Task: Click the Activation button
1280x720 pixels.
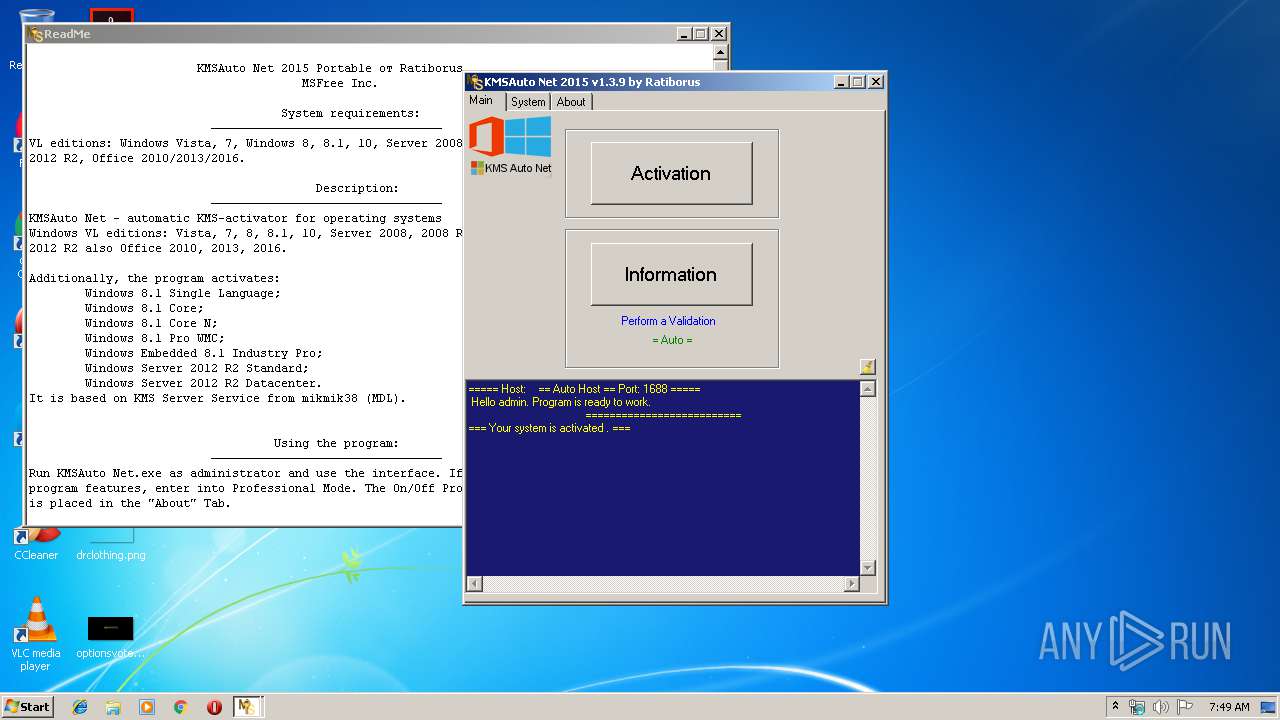Action: [671, 173]
